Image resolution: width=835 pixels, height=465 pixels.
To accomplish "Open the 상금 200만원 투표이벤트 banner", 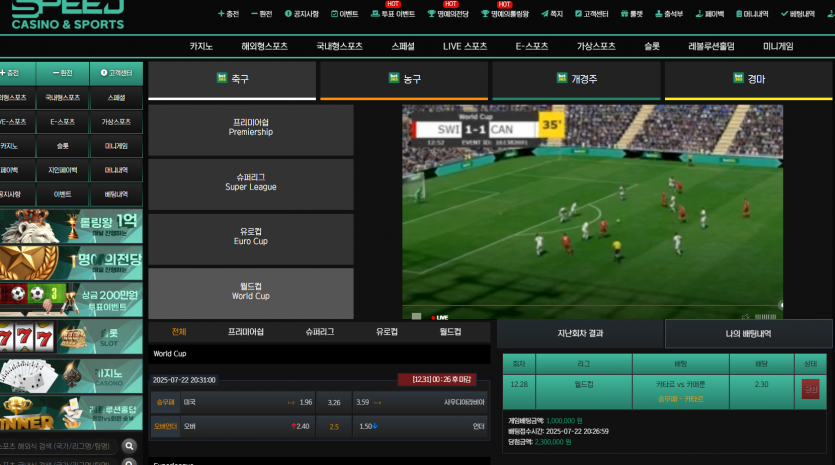I will [71, 300].
